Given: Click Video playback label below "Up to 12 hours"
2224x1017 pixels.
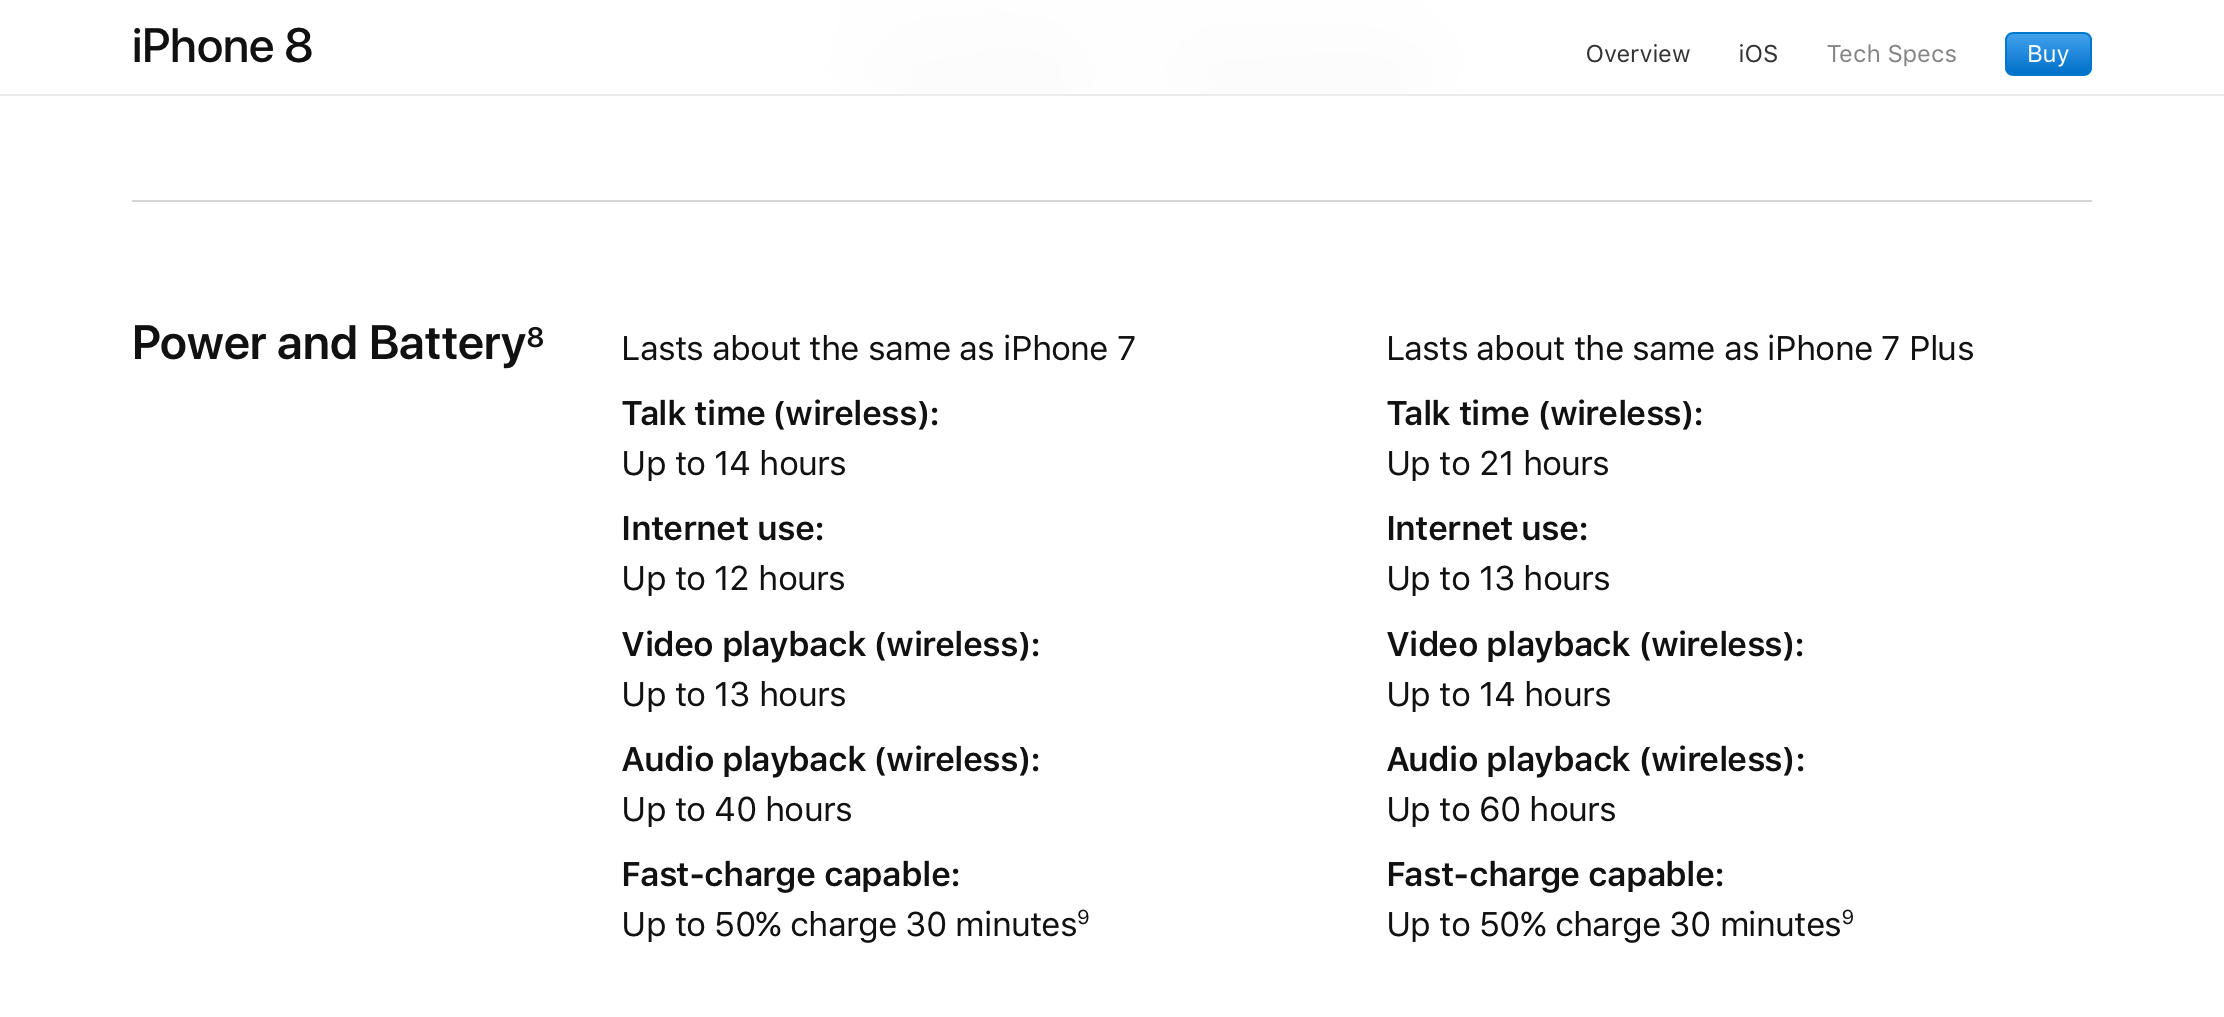Looking at the screenshot, I should click(830, 645).
